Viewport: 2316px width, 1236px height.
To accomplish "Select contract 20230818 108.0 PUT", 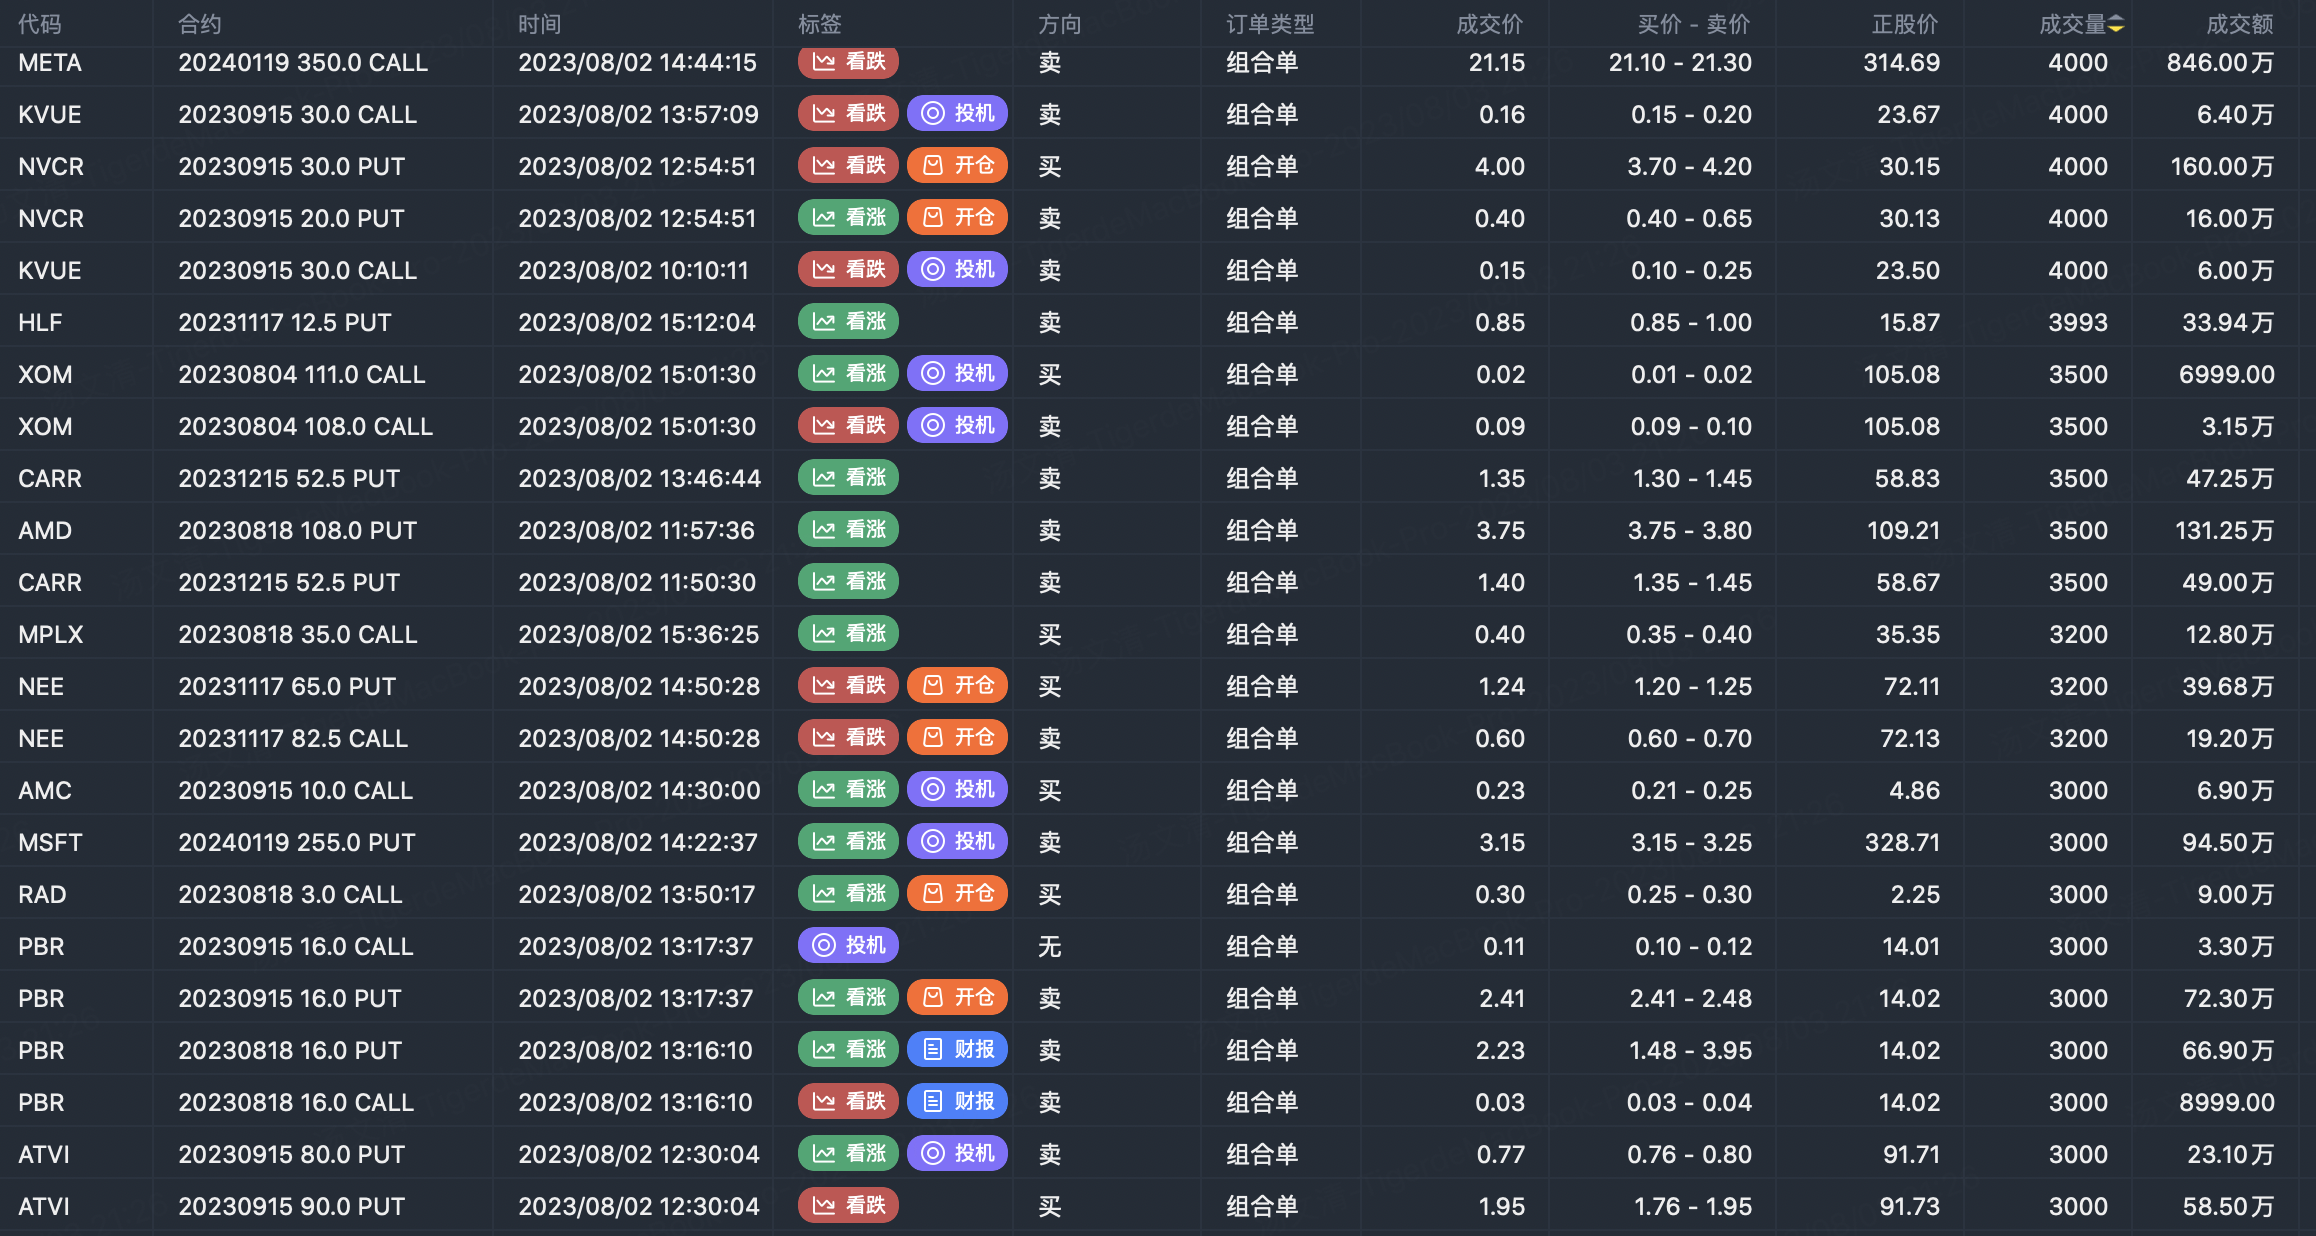I will pyautogui.click(x=298, y=530).
